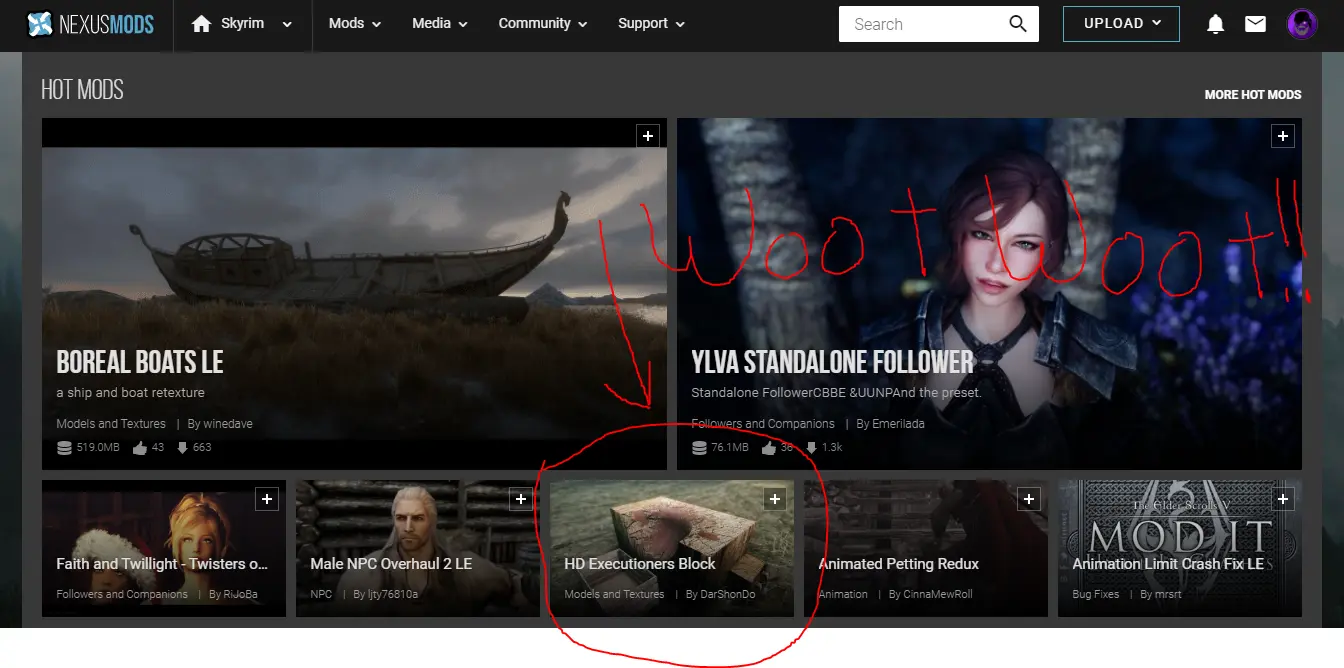Image resolution: width=1344 pixels, height=668 pixels.
Task: Click the downloads arrow icon on Ylva Follower
Action: pos(810,448)
